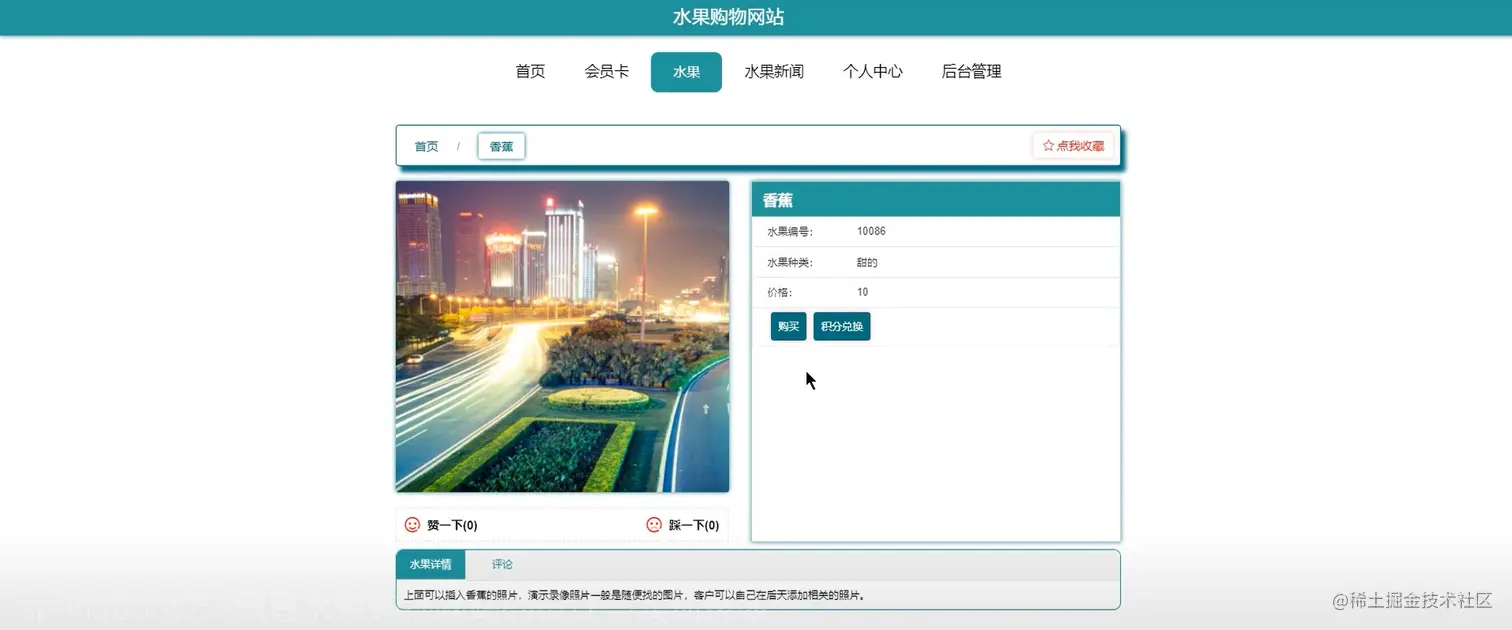Click the 积分兑换 button
Screen dimensions: 1512x630
(842, 327)
